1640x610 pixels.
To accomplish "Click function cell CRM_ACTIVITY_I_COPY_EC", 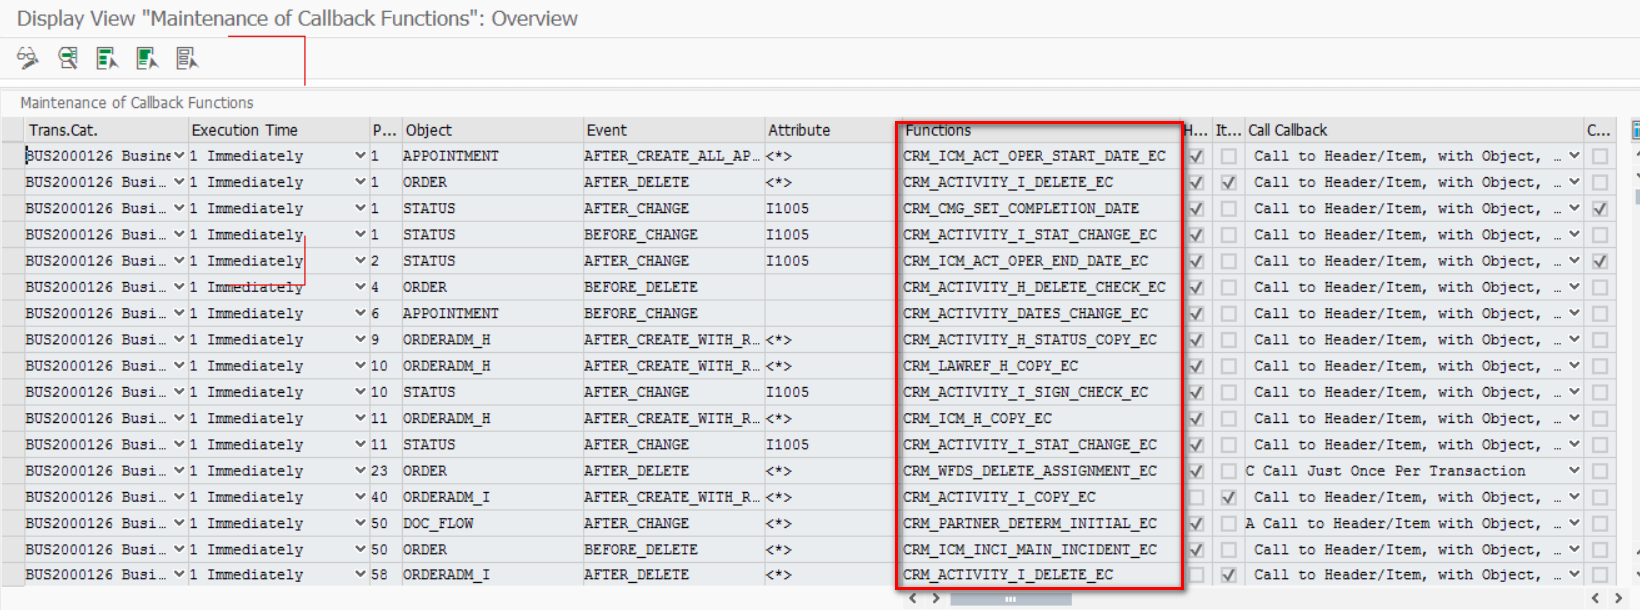I will (x=1040, y=497).
